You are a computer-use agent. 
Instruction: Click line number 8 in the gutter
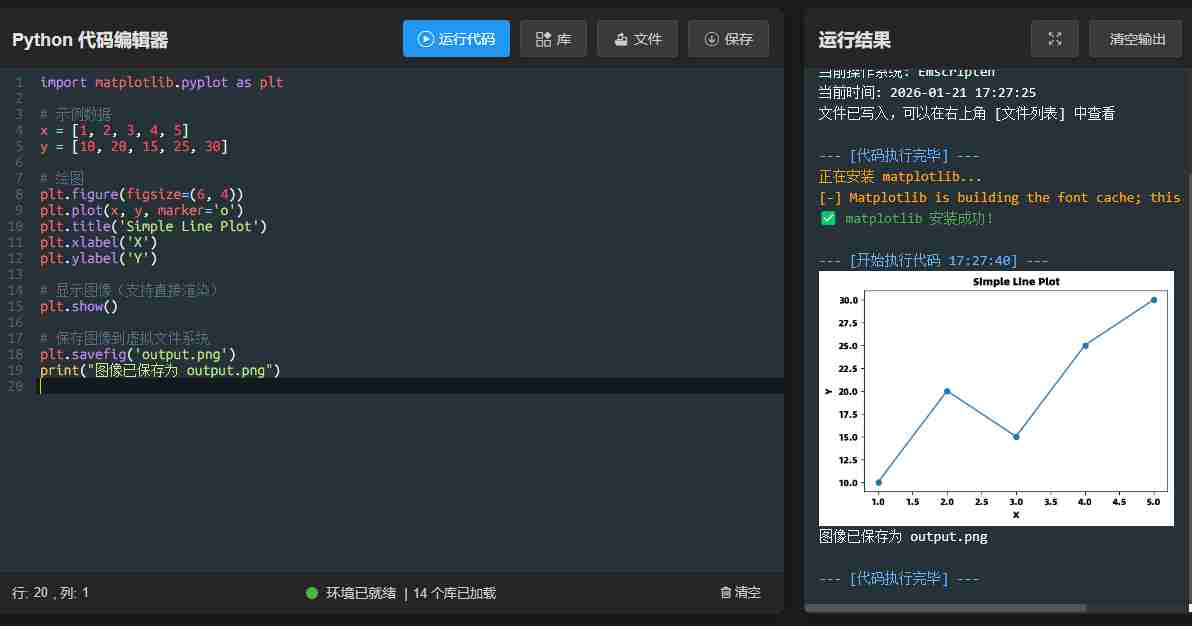pos(19,178)
